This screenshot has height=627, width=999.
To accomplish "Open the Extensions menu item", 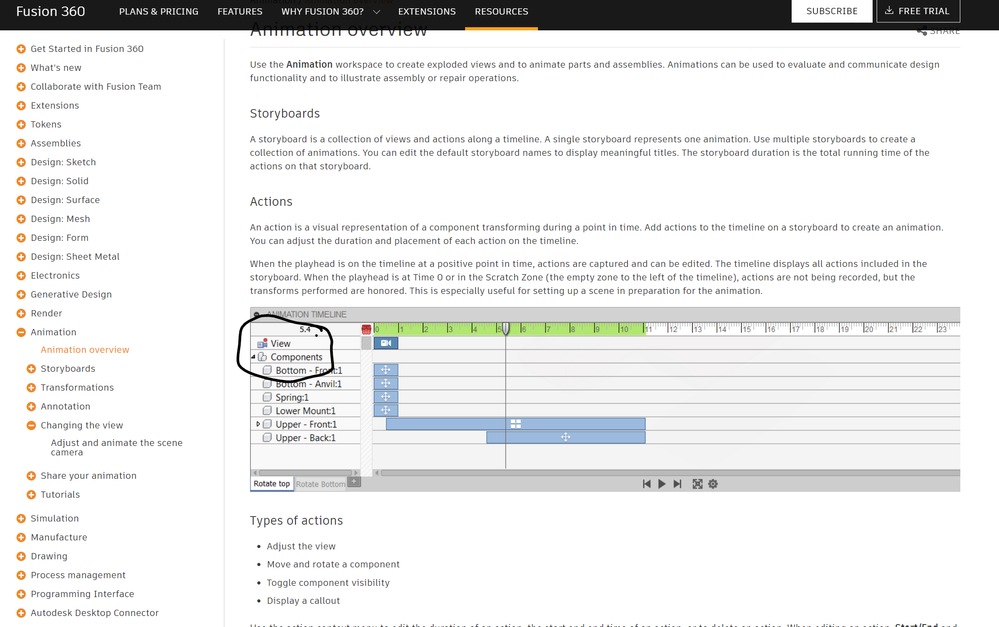I will pos(427,11).
